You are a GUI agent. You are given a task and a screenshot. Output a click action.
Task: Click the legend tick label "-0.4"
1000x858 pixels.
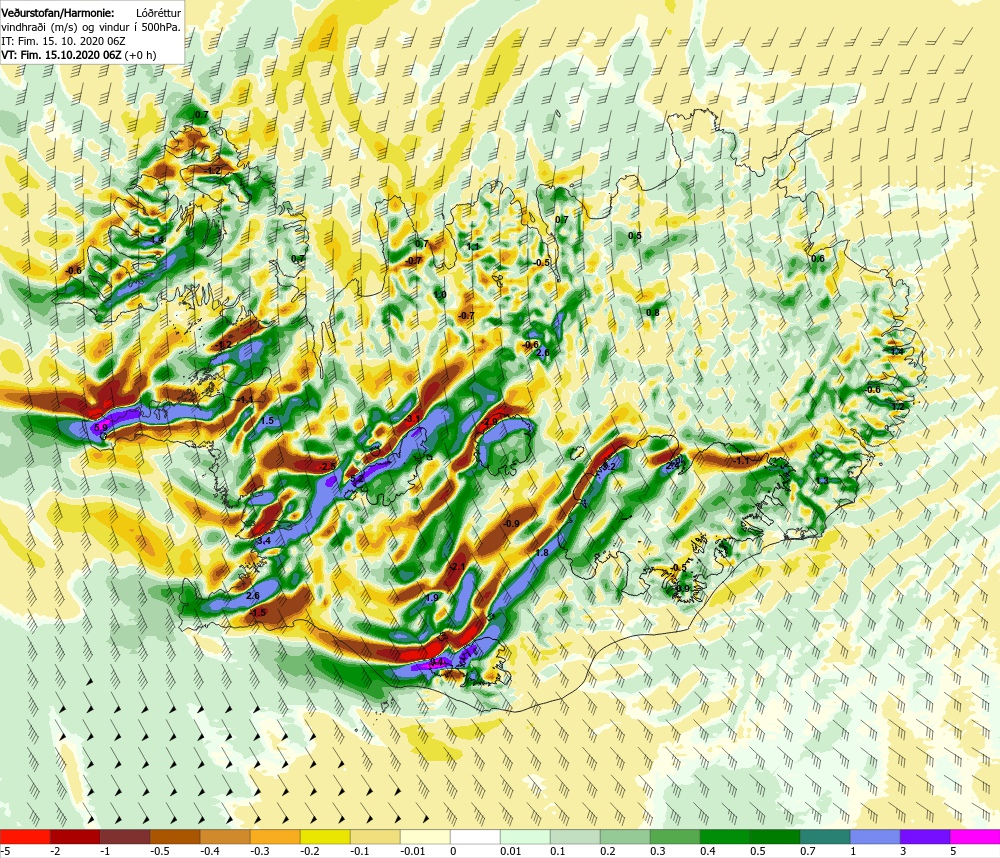click(x=209, y=851)
